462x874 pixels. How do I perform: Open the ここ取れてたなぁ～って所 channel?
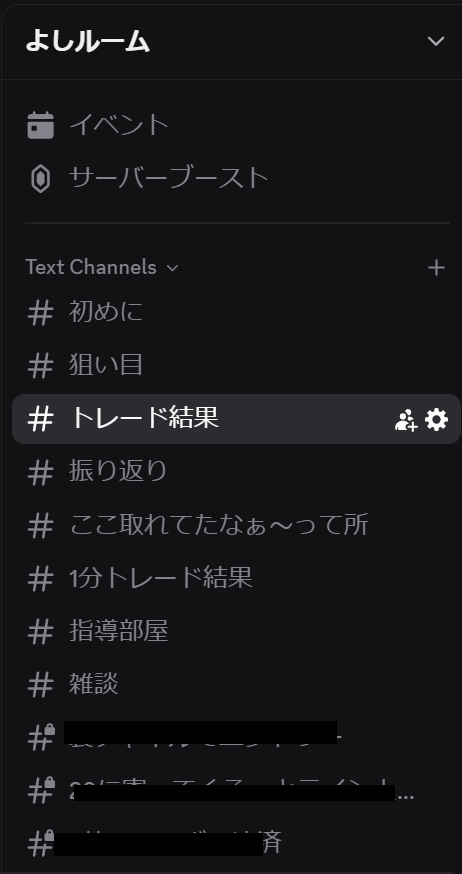pyautogui.click(x=236, y=525)
